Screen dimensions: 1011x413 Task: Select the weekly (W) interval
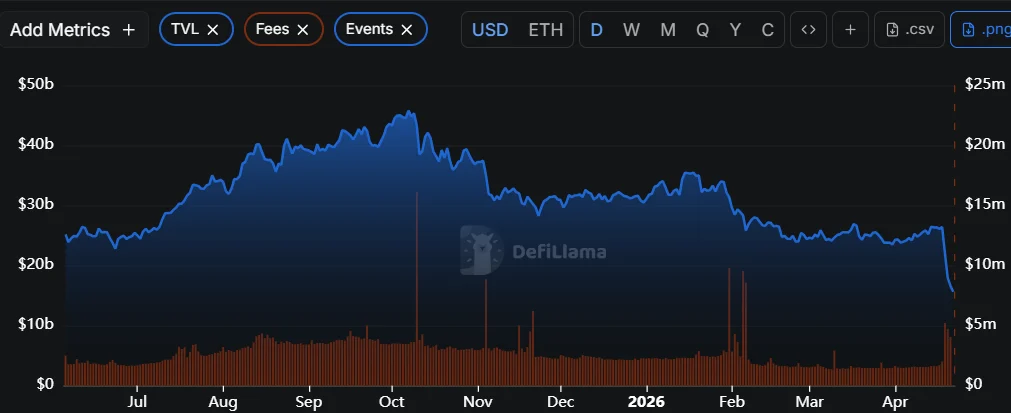(631, 29)
